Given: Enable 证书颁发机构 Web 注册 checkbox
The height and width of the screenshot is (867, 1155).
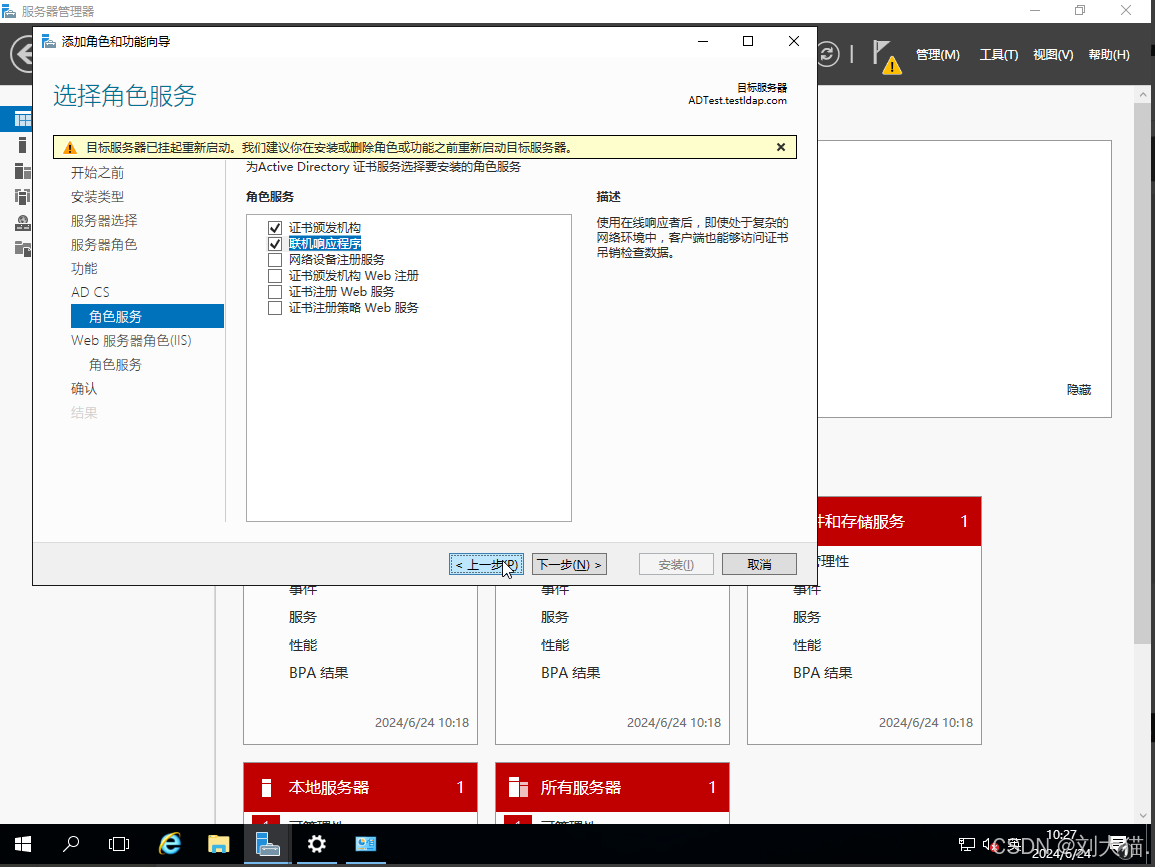Looking at the screenshot, I should click(275, 276).
